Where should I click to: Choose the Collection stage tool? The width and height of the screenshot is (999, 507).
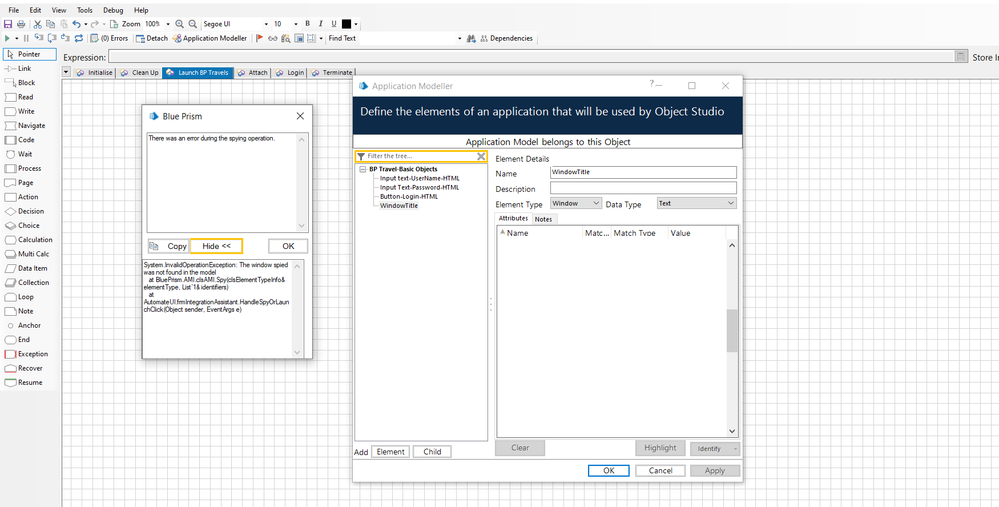pyautogui.click(x=33, y=283)
